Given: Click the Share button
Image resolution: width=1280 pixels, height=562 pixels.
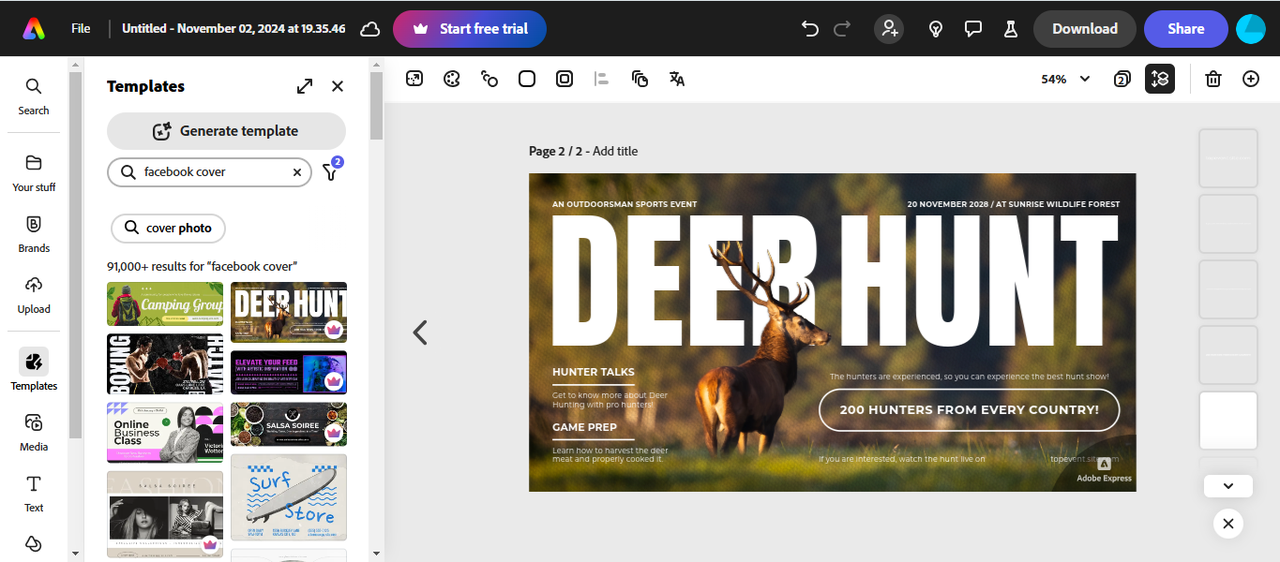Looking at the screenshot, I should tap(1186, 29).
